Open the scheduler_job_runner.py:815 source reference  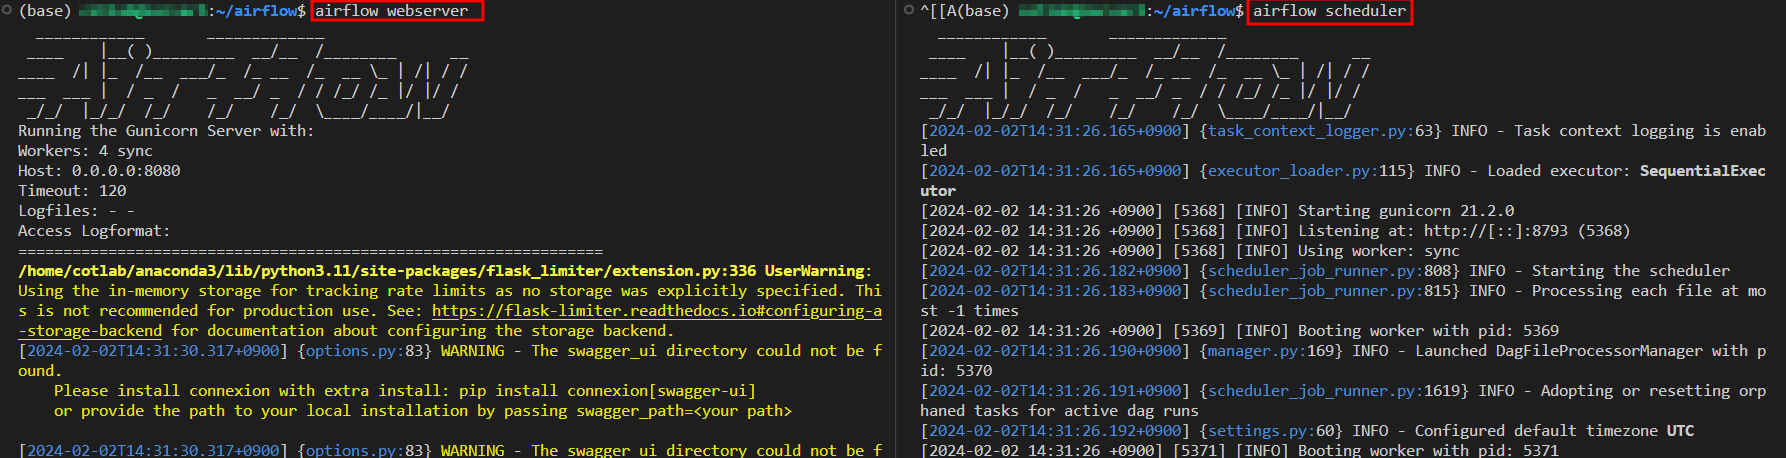tap(1329, 291)
